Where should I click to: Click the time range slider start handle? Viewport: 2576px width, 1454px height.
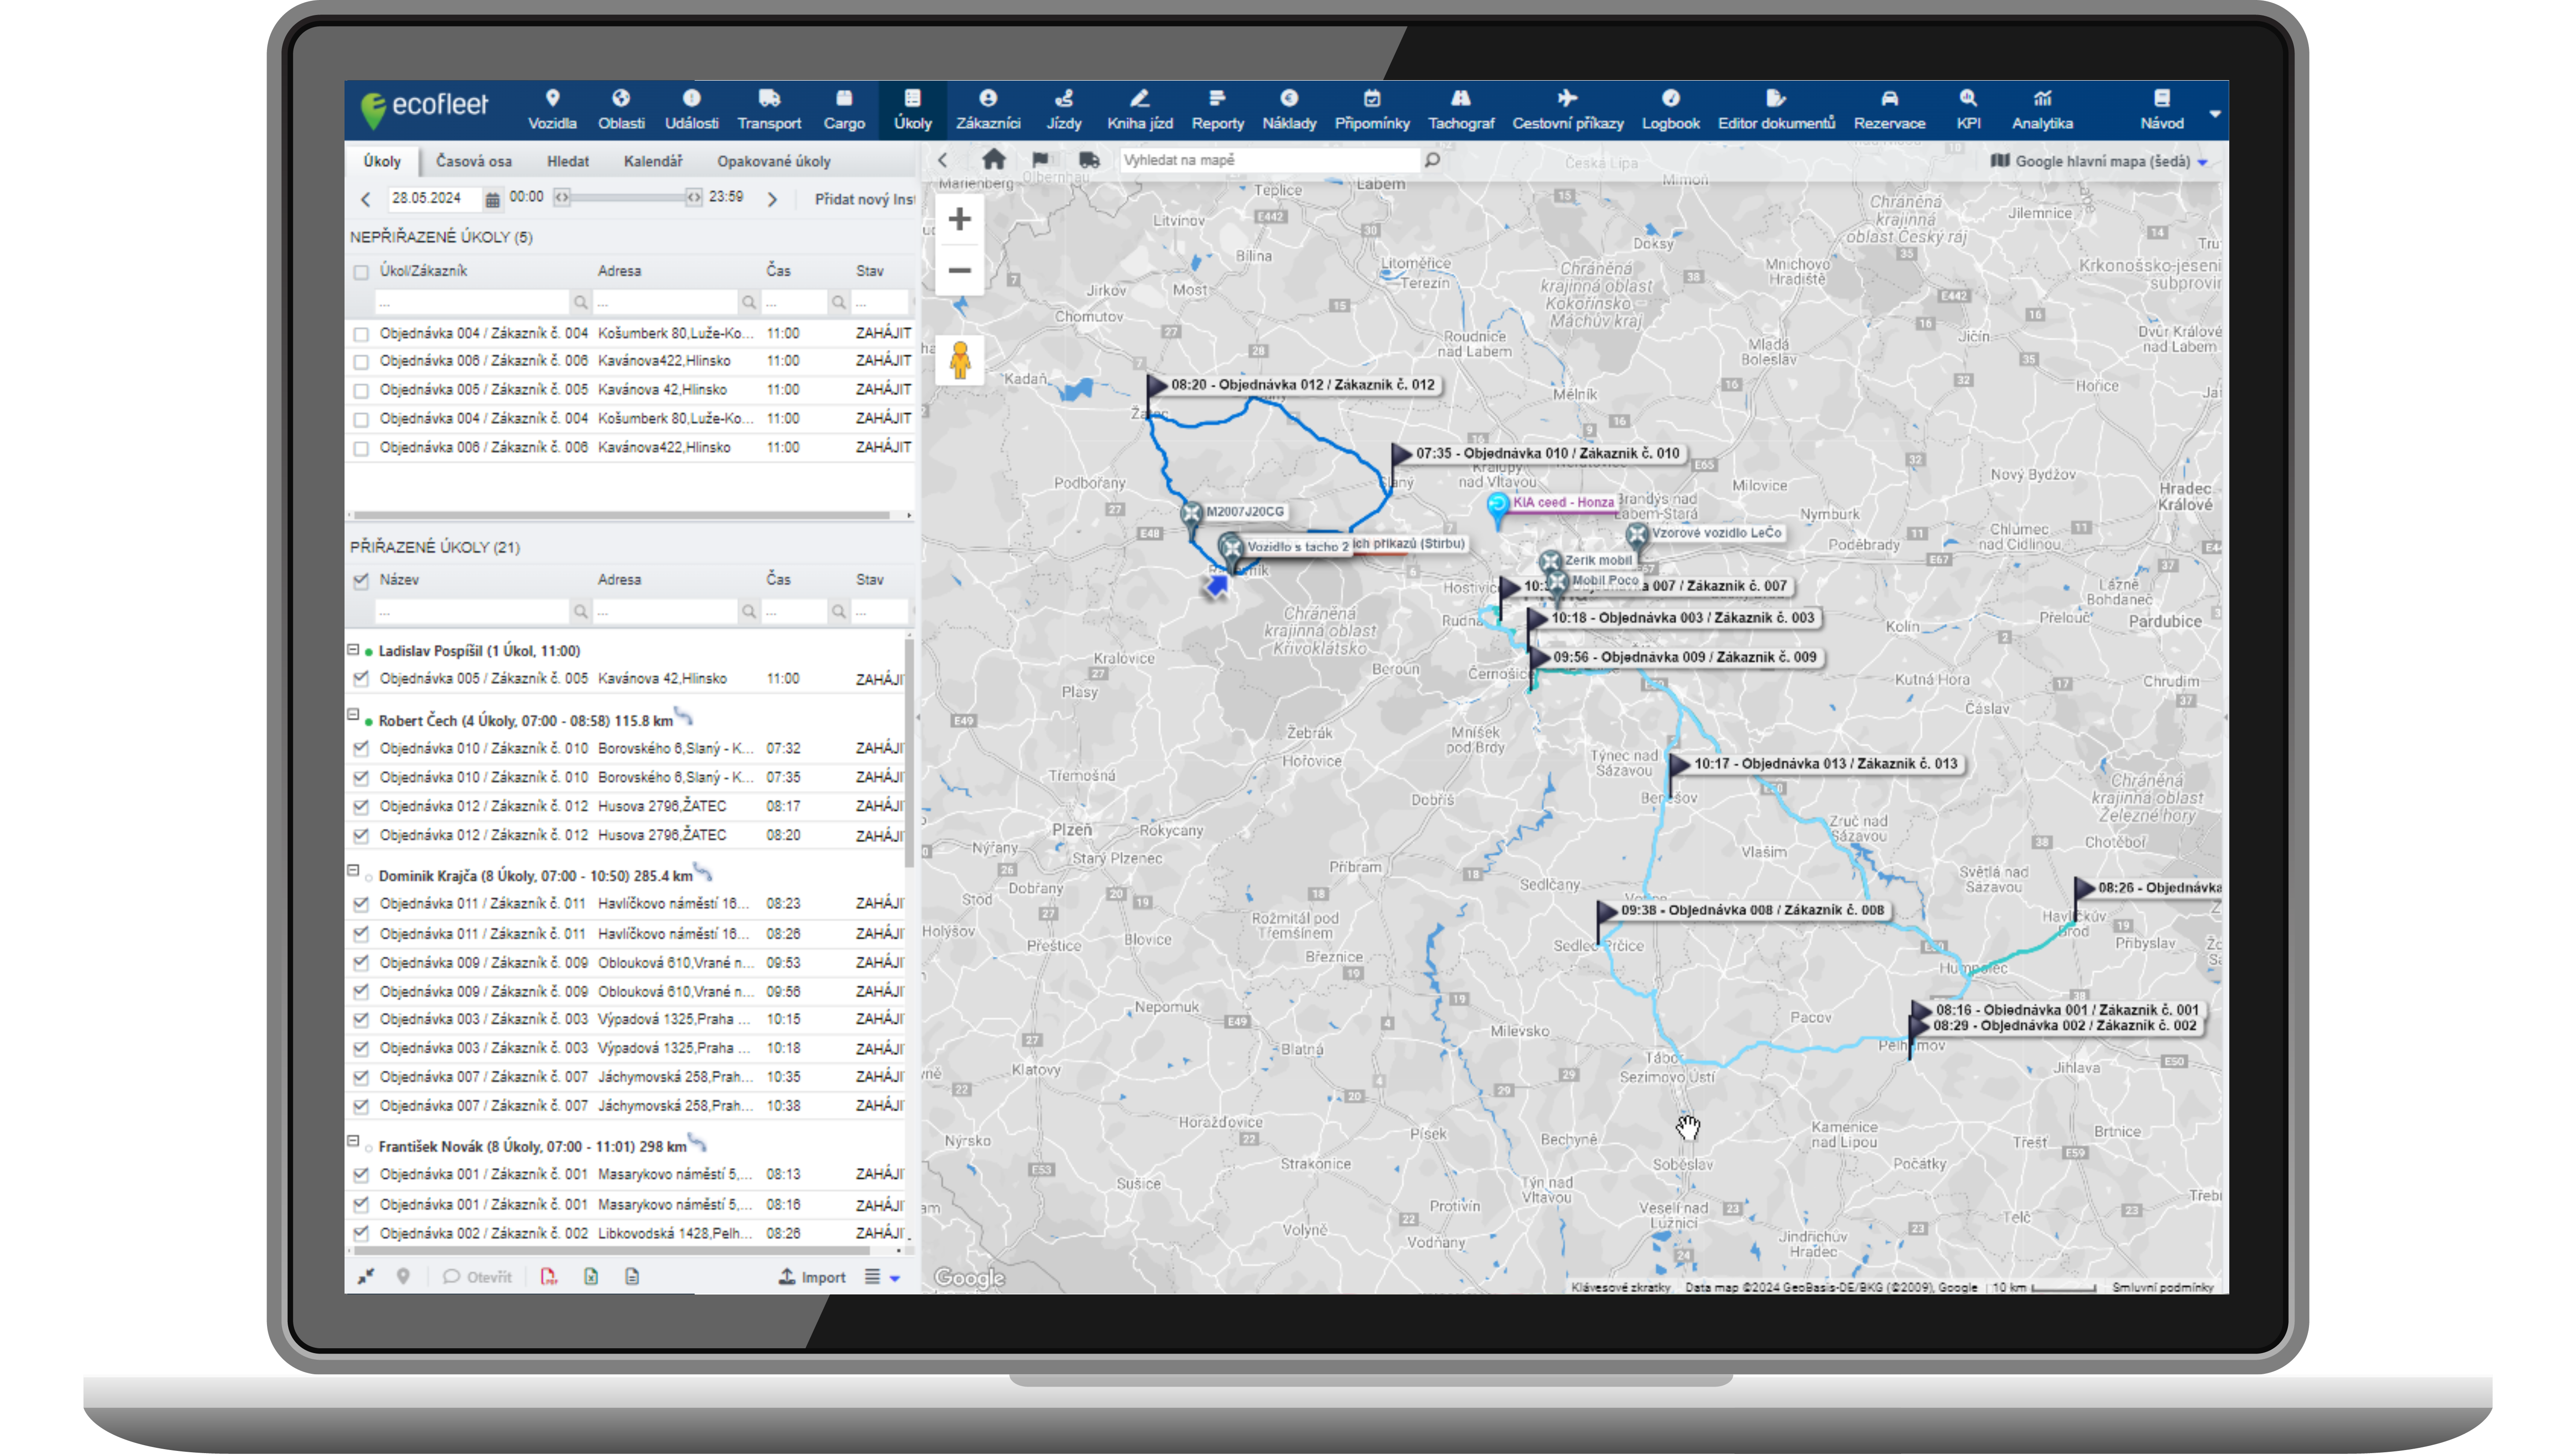(562, 198)
